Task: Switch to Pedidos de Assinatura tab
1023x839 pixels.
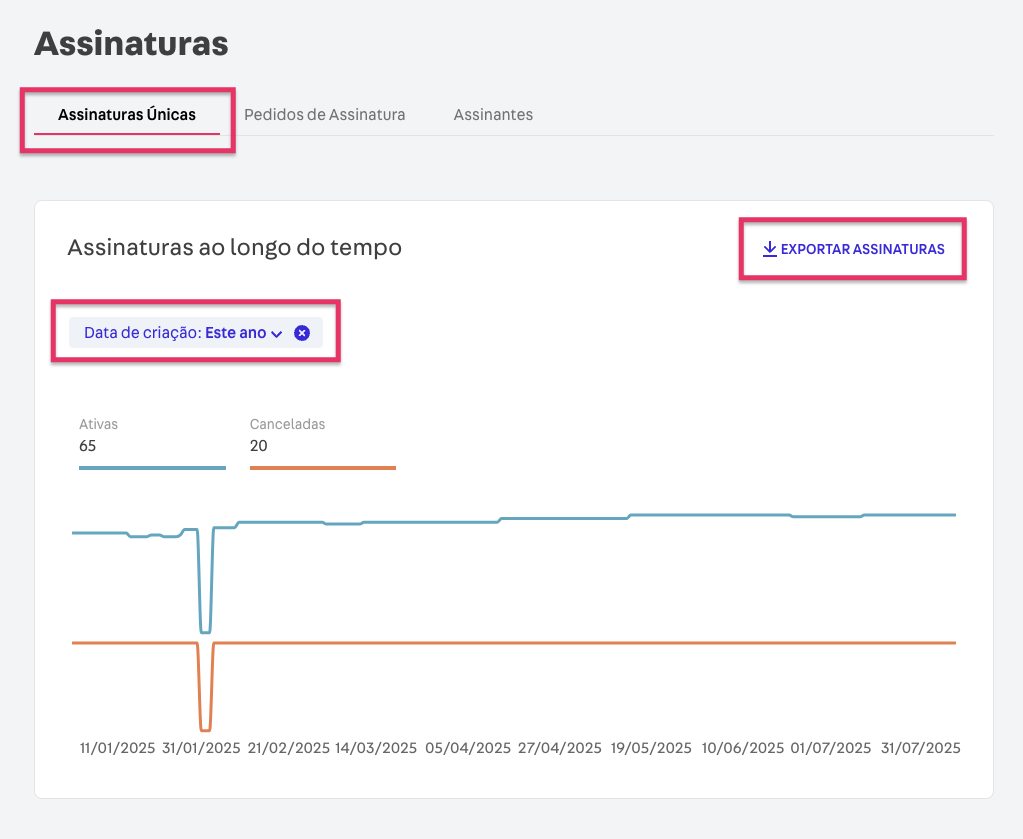Action: coord(324,114)
